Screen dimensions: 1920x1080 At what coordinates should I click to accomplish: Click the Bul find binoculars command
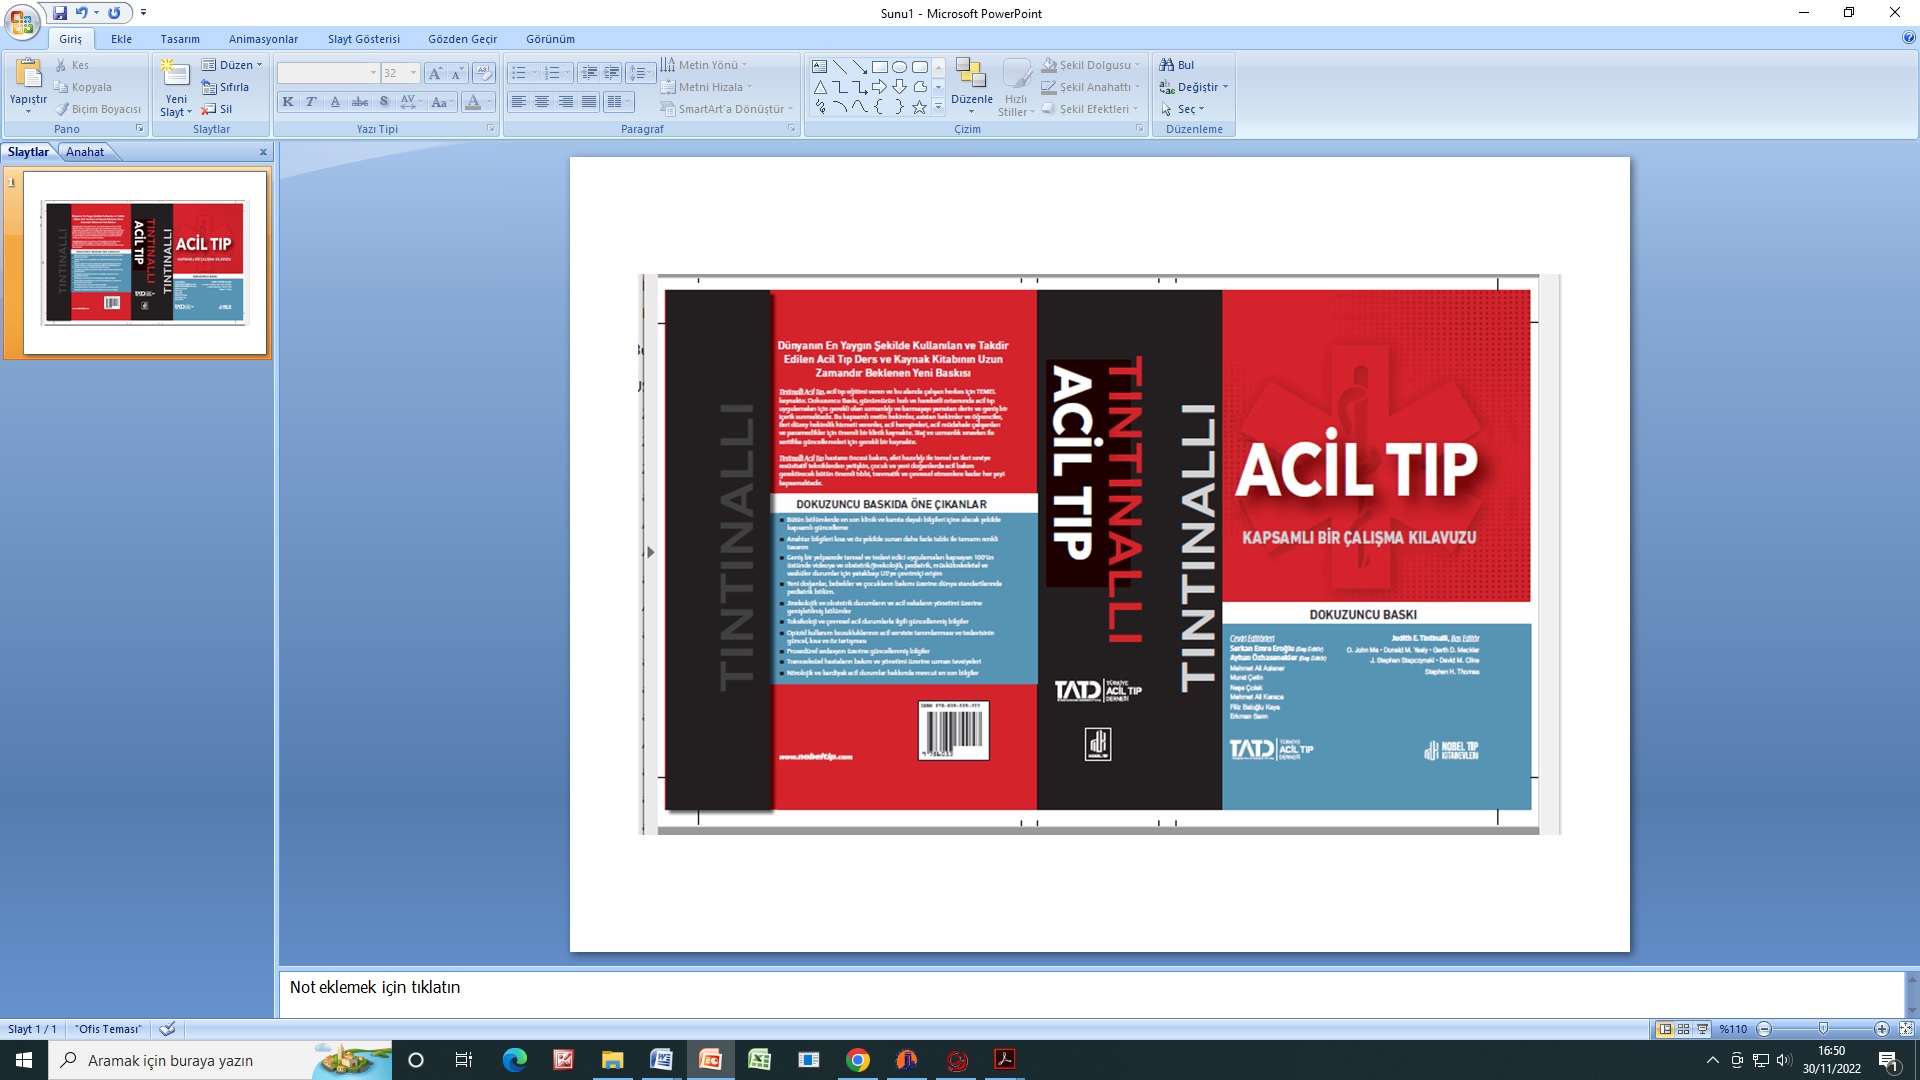click(x=1176, y=65)
